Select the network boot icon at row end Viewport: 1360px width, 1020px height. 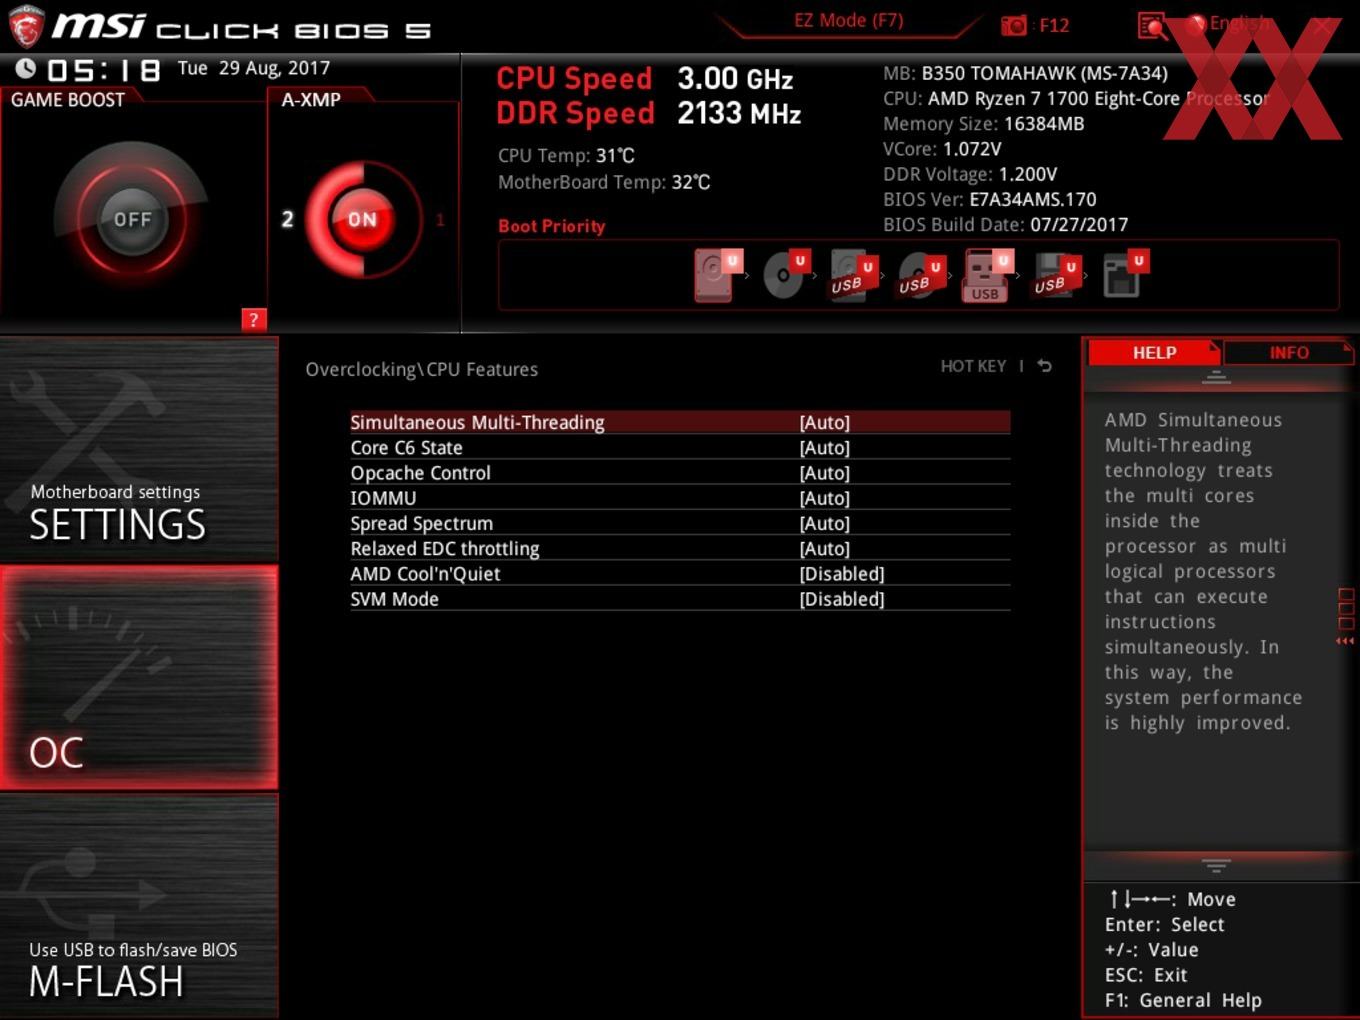click(1125, 275)
